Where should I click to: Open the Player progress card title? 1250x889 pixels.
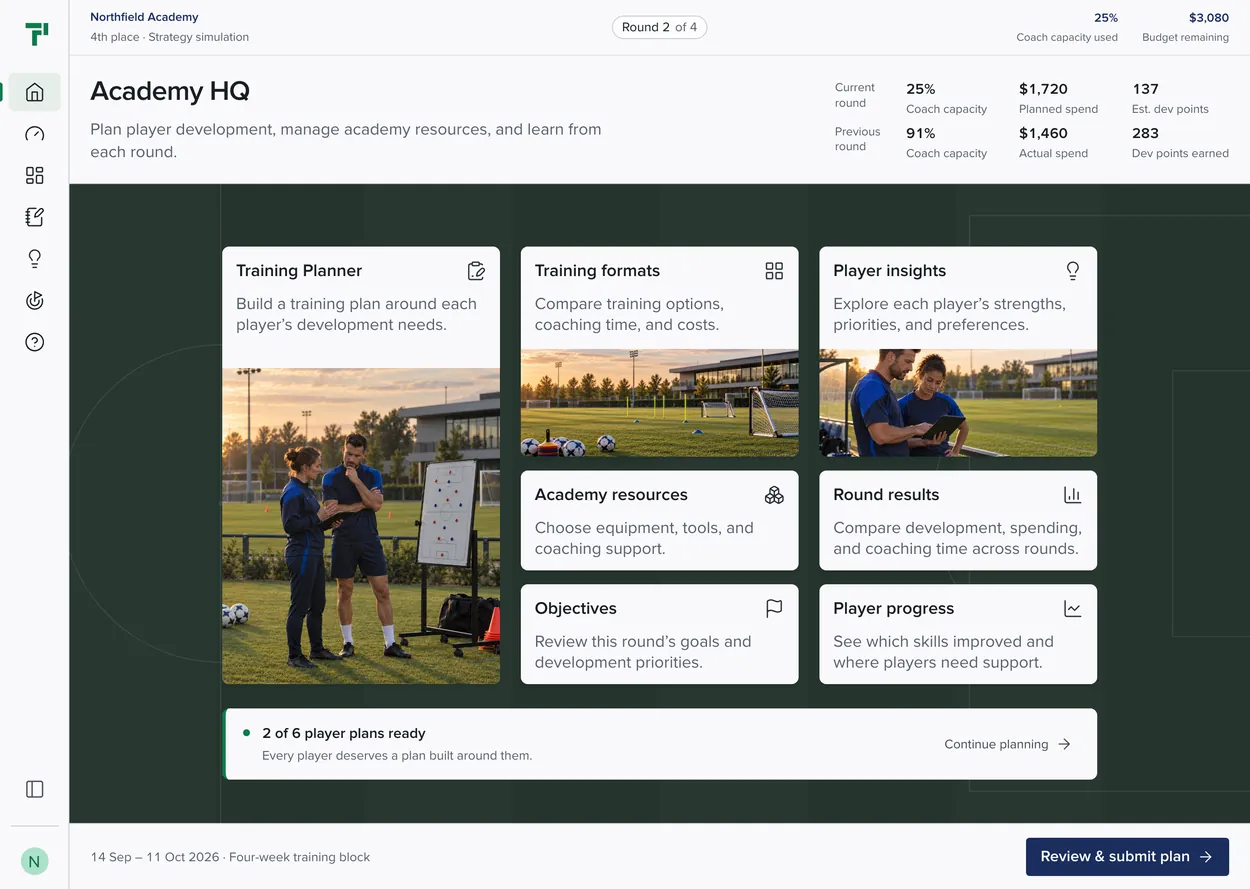coord(894,608)
